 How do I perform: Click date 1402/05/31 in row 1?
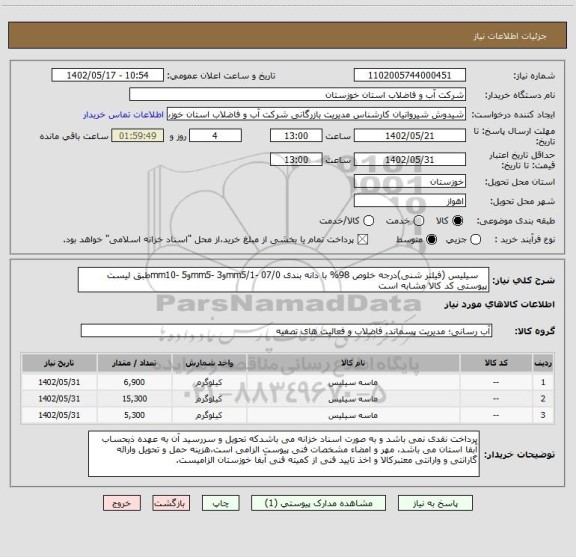[x=59, y=382]
